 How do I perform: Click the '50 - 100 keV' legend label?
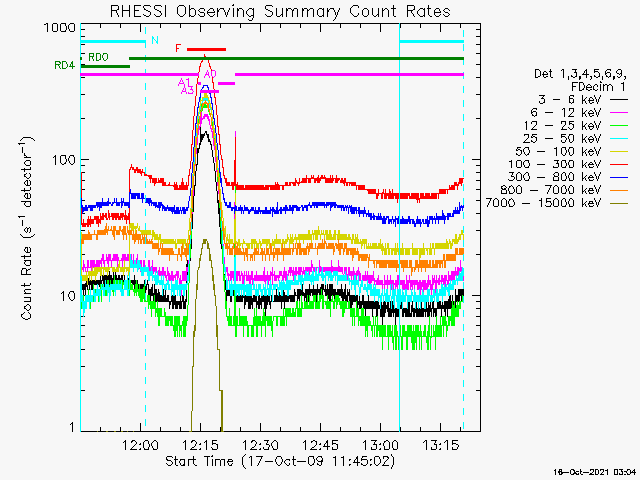[x=558, y=151]
